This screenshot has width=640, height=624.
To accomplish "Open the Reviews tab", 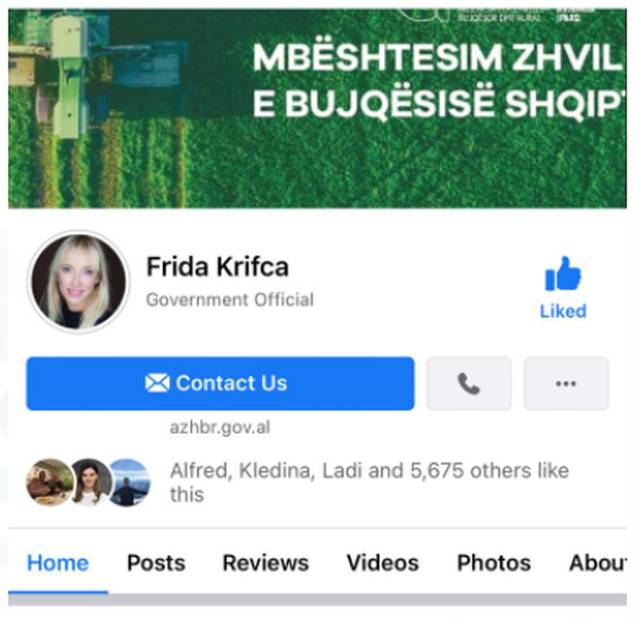I will click(x=266, y=563).
